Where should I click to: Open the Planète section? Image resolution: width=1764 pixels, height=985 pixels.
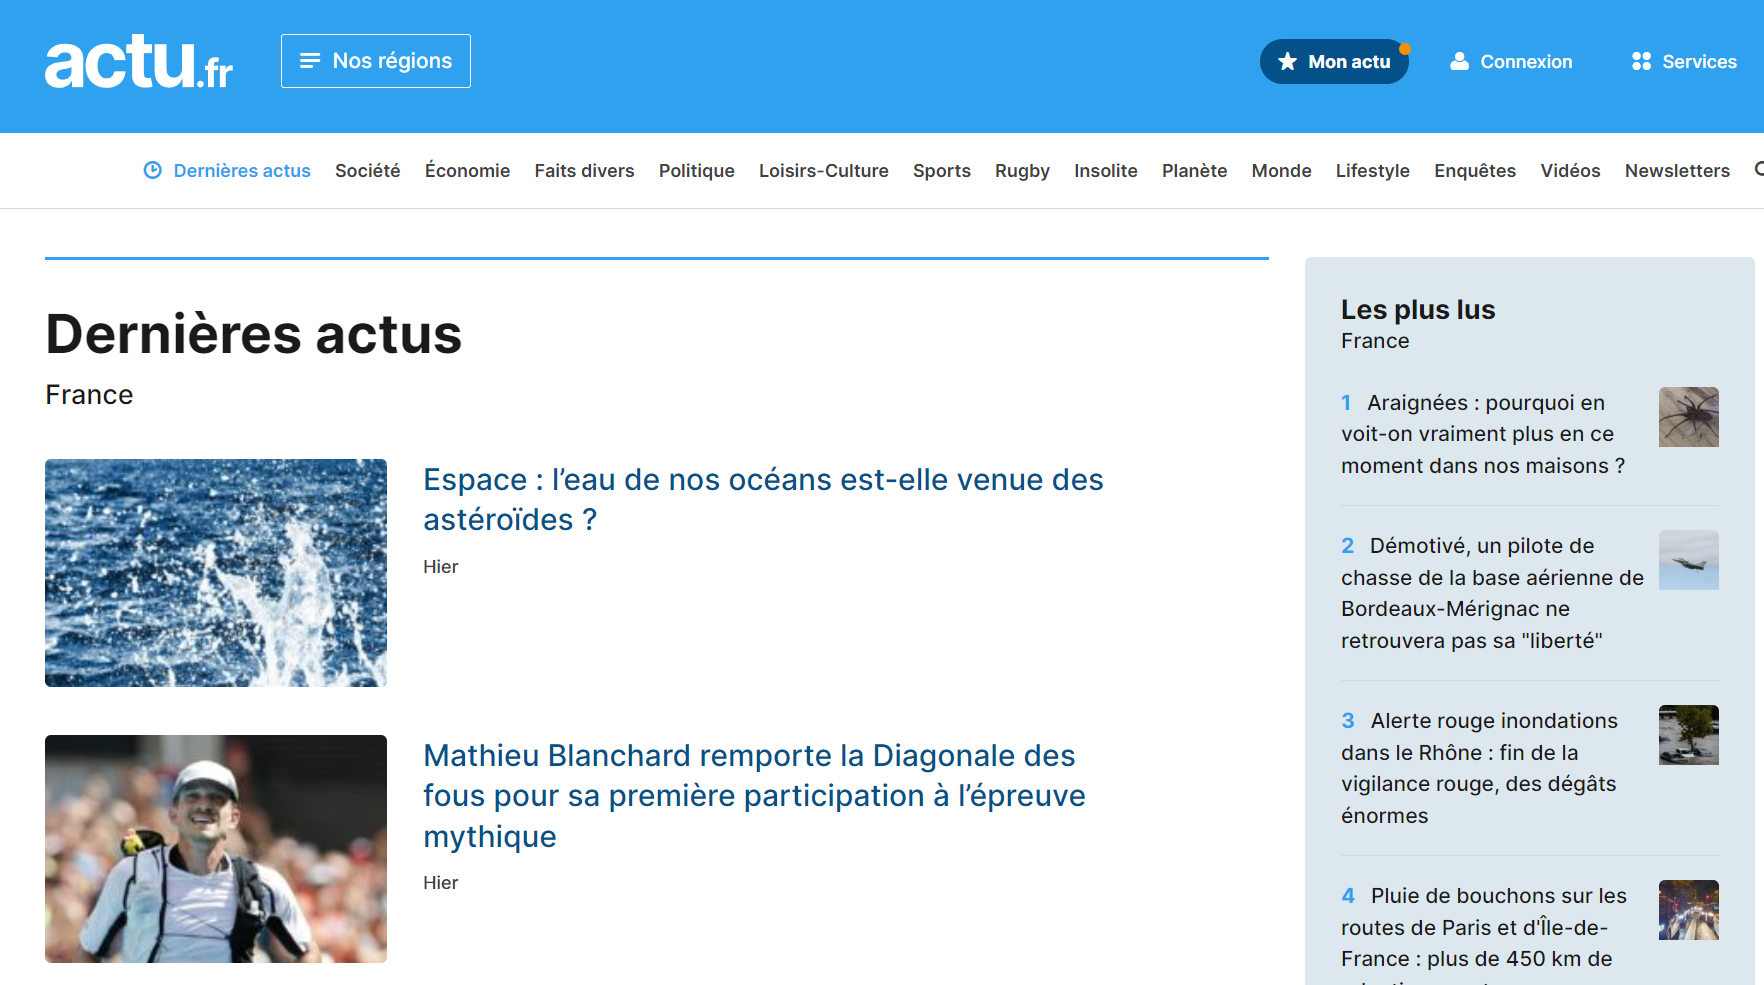1194,171
